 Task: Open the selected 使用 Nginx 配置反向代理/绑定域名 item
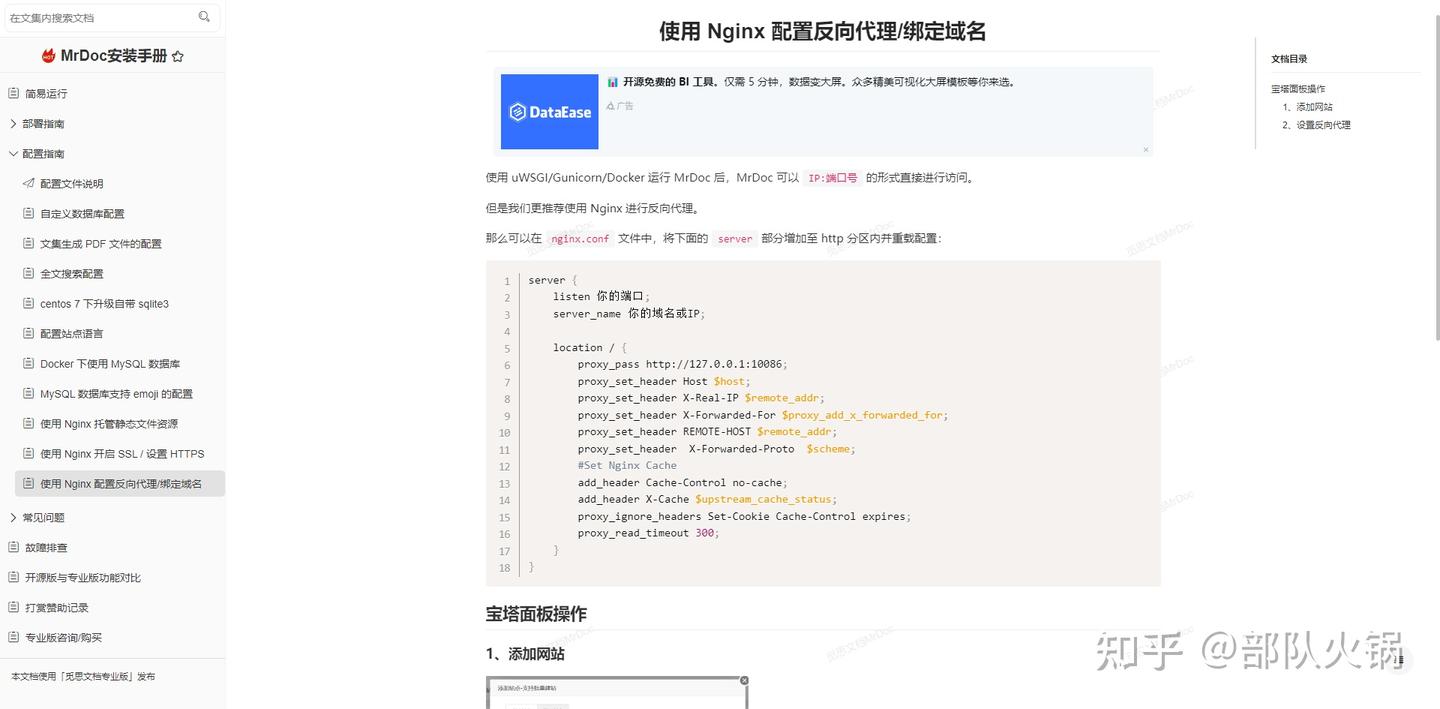[x=120, y=484]
